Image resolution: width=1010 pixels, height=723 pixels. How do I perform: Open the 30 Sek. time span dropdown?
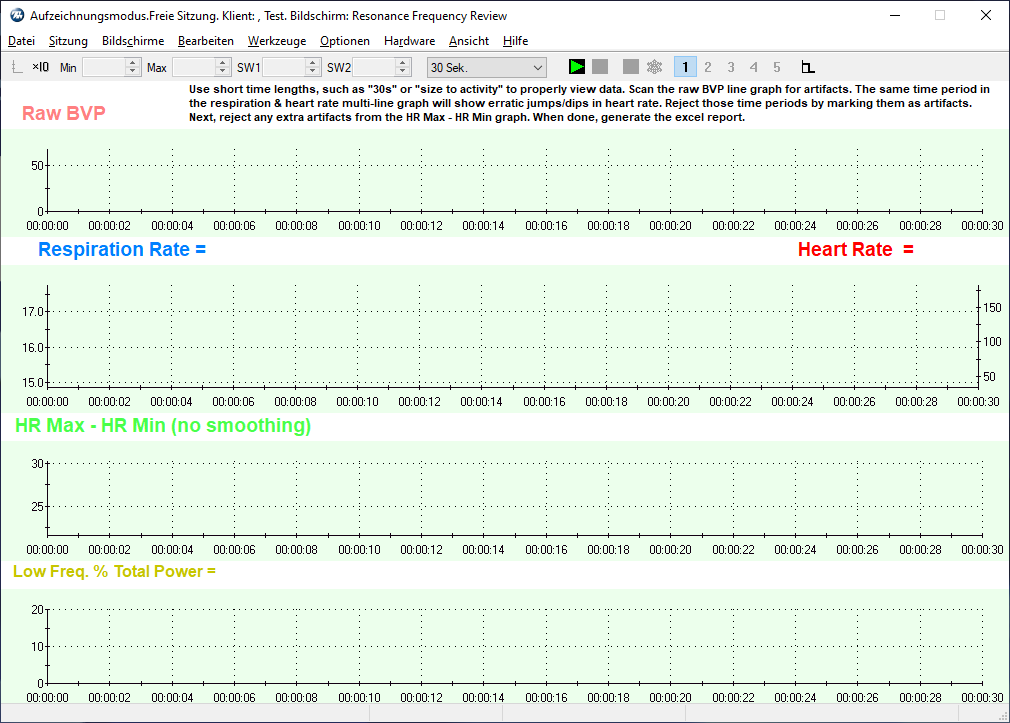pos(487,68)
